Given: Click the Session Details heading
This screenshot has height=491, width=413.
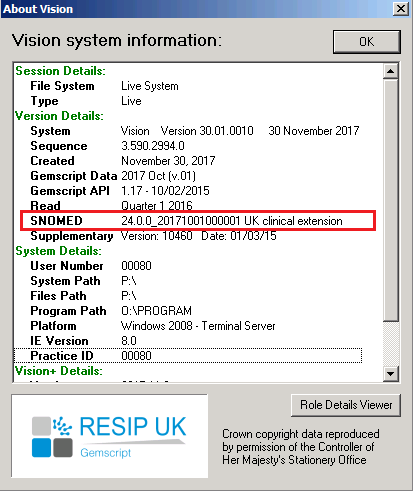Looking at the screenshot, I should point(60,71).
